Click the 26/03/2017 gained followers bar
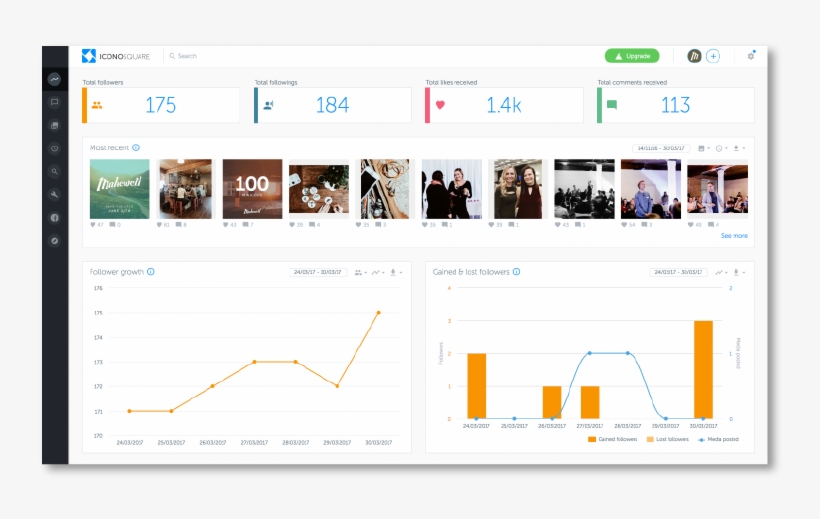Viewport: 820px width, 519px height. (552, 402)
